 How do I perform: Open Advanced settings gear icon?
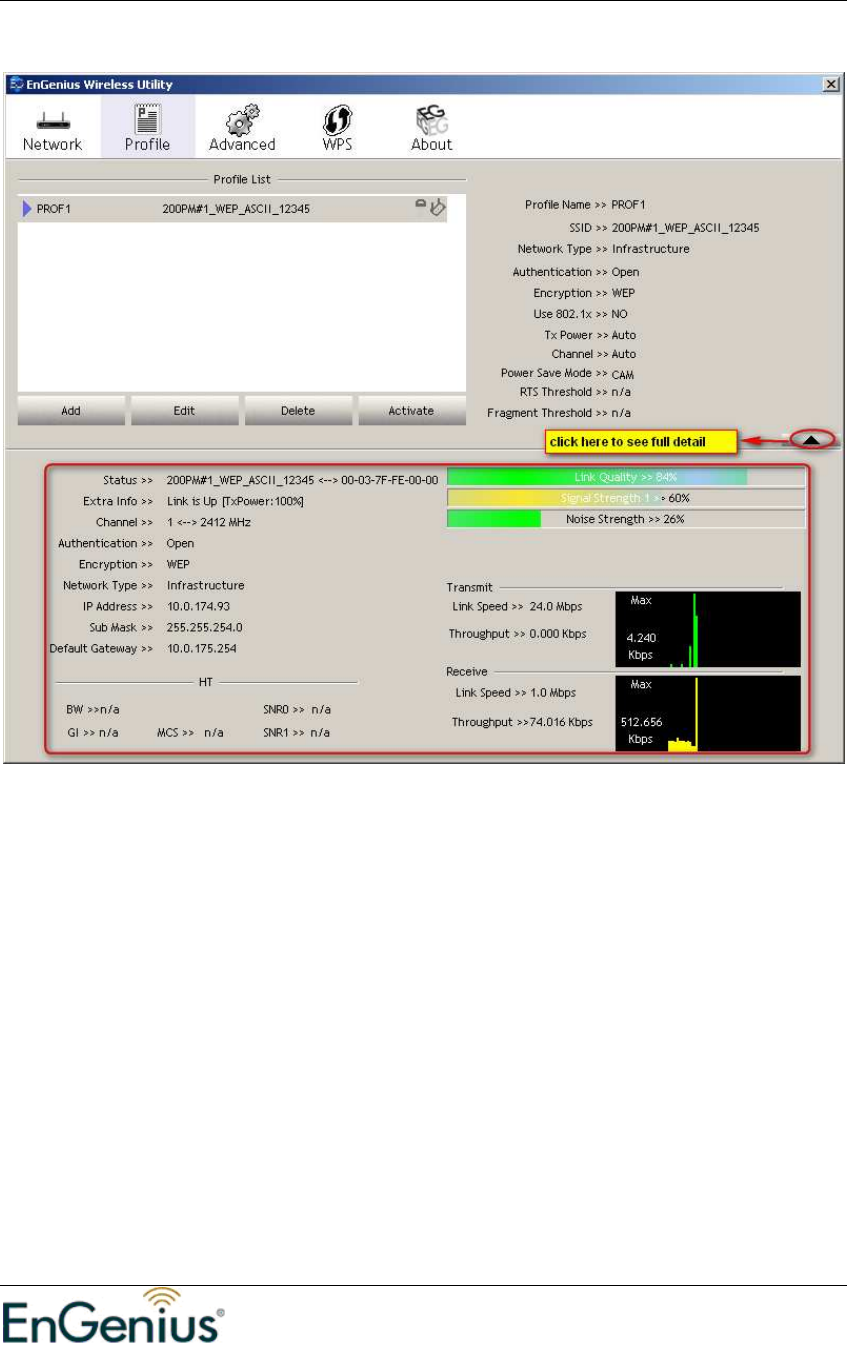pyautogui.click(x=242, y=119)
